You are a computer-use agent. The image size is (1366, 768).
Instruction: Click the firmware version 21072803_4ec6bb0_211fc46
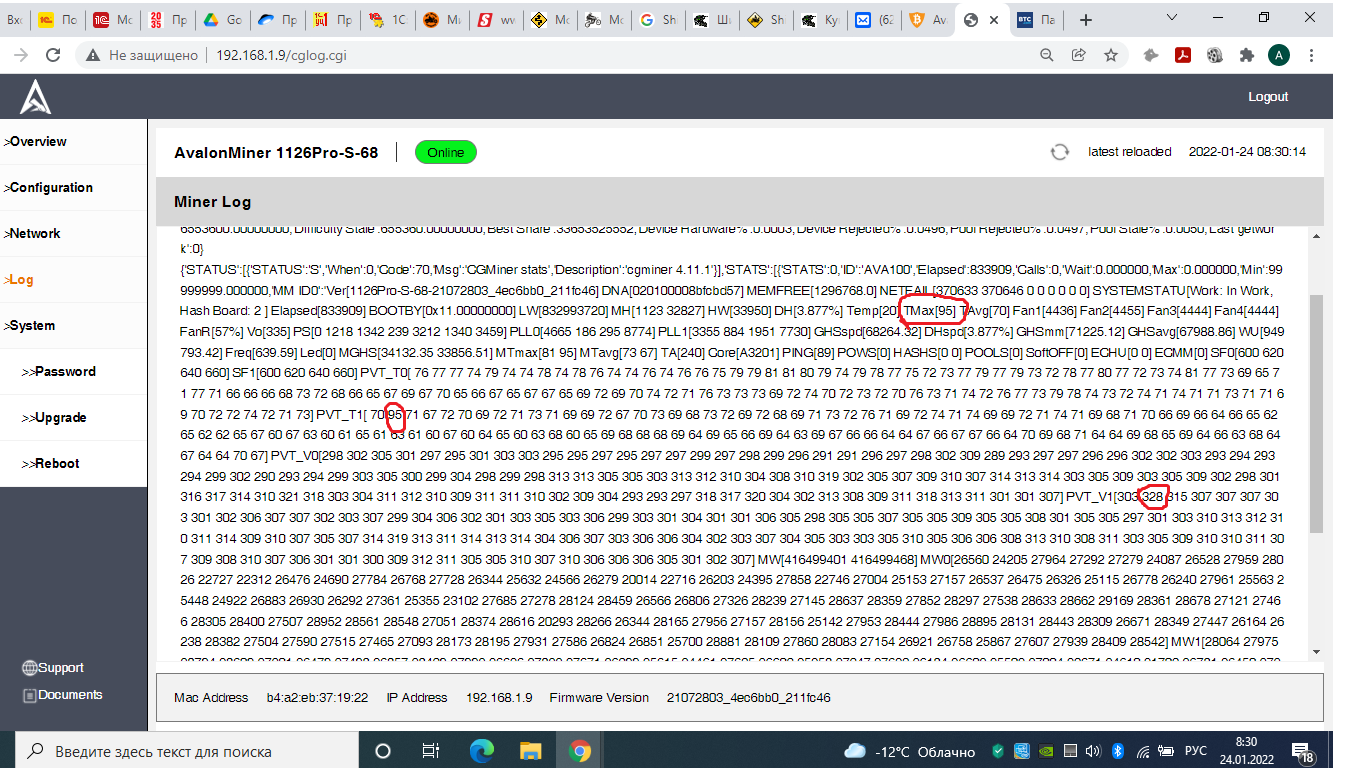(748, 698)
